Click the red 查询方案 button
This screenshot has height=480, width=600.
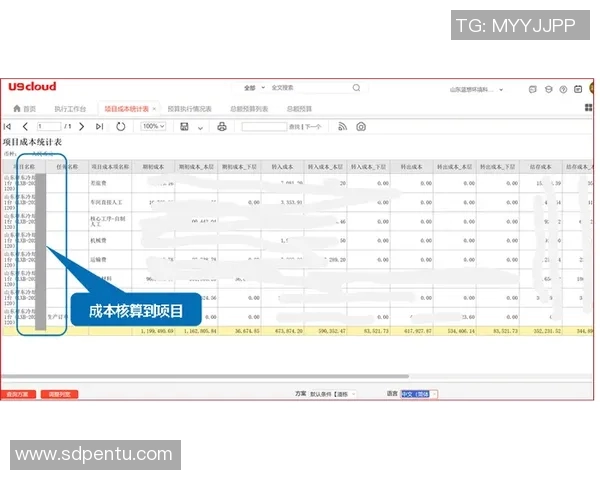[x=18, y=394]
